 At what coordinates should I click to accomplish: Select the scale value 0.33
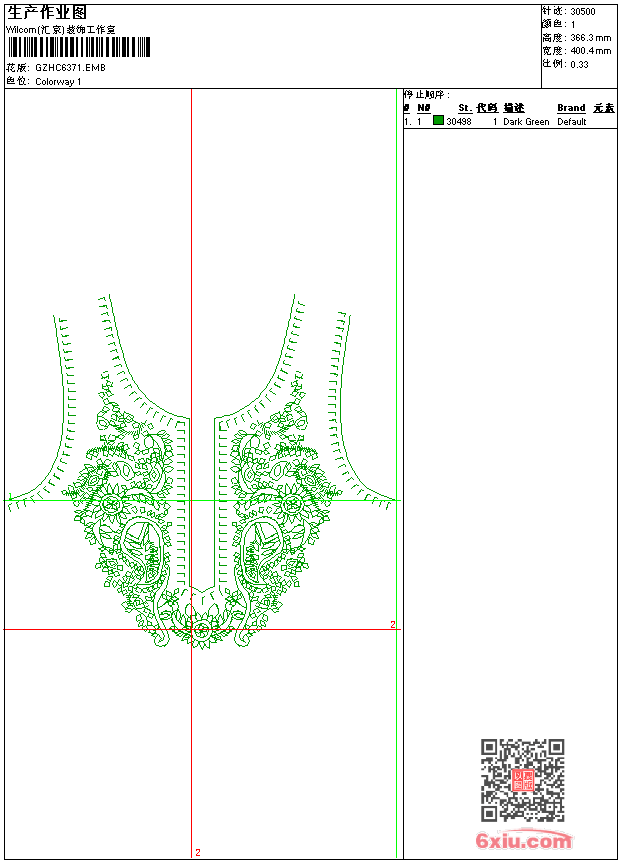coord(579,64)
